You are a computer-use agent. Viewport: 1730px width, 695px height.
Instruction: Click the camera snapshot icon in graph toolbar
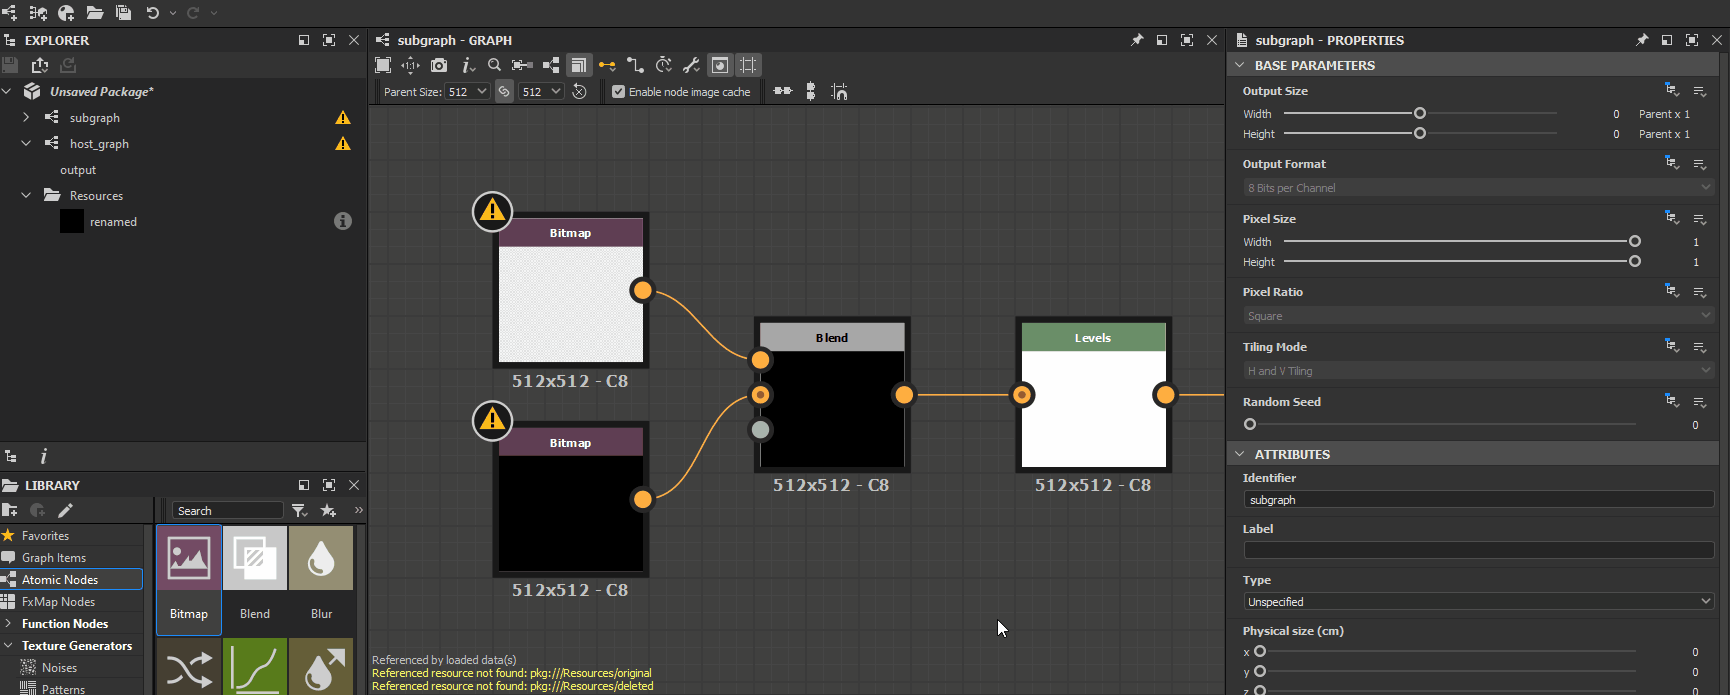(x=439, y=65)
